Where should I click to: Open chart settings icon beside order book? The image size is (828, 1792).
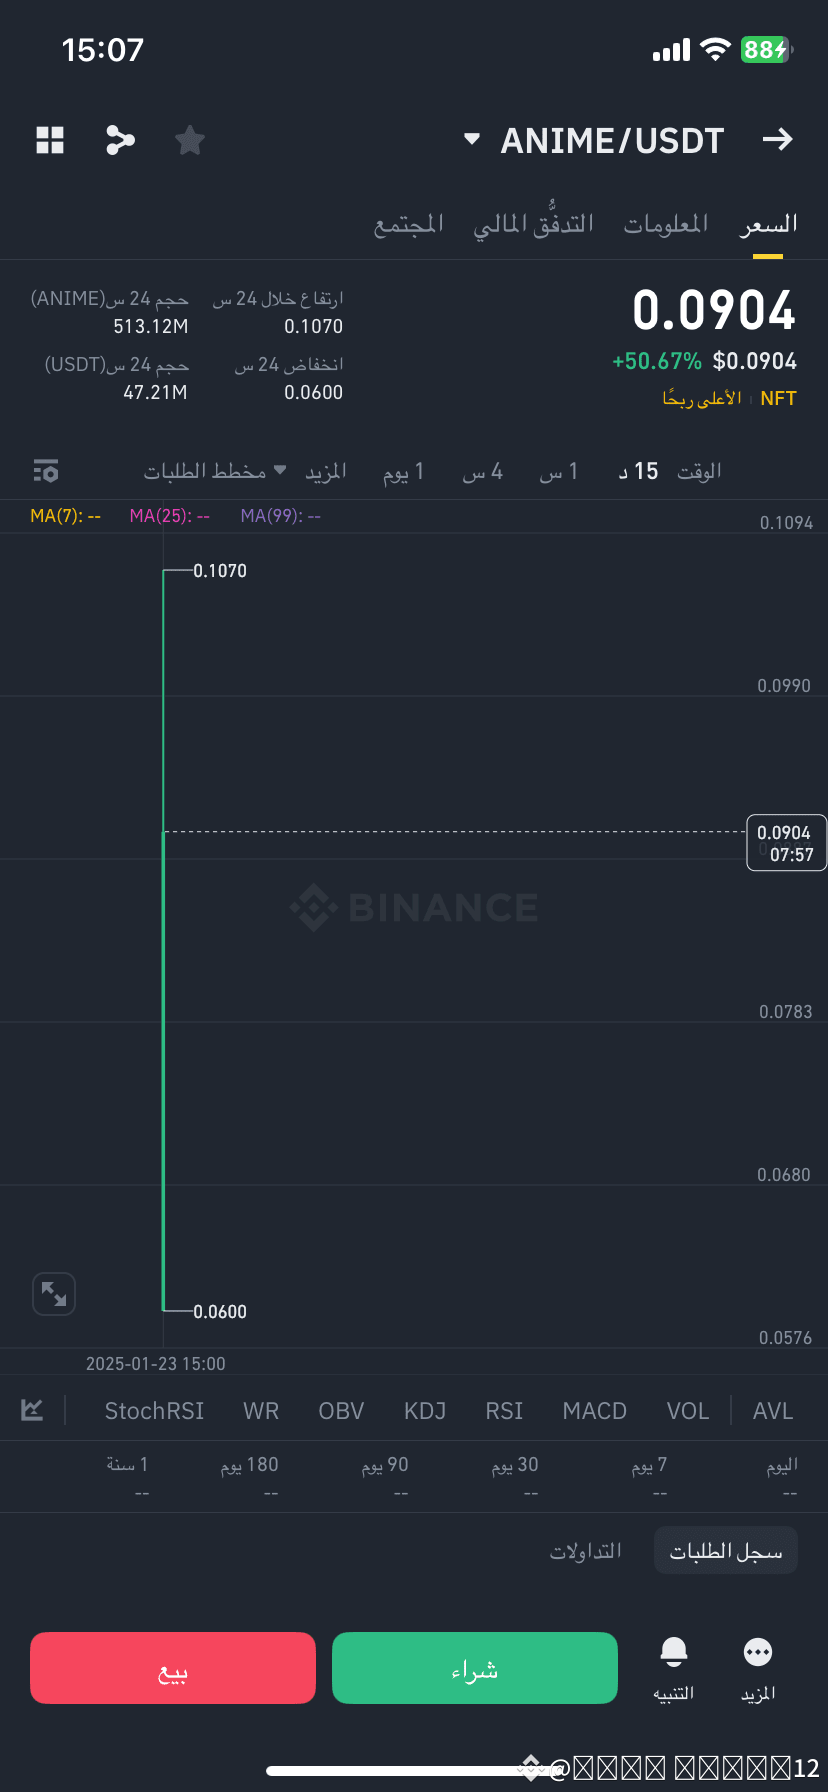[x=46, y=470]
